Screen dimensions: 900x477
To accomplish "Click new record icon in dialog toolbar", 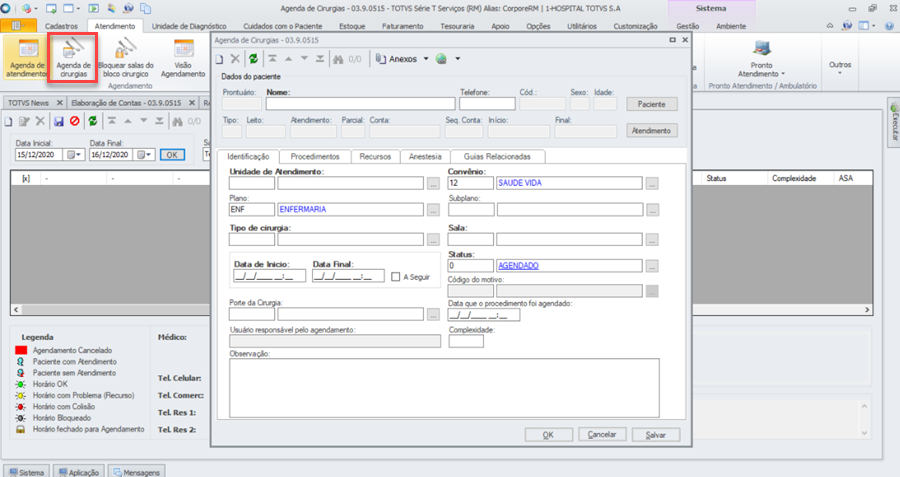I will (219, 59).
